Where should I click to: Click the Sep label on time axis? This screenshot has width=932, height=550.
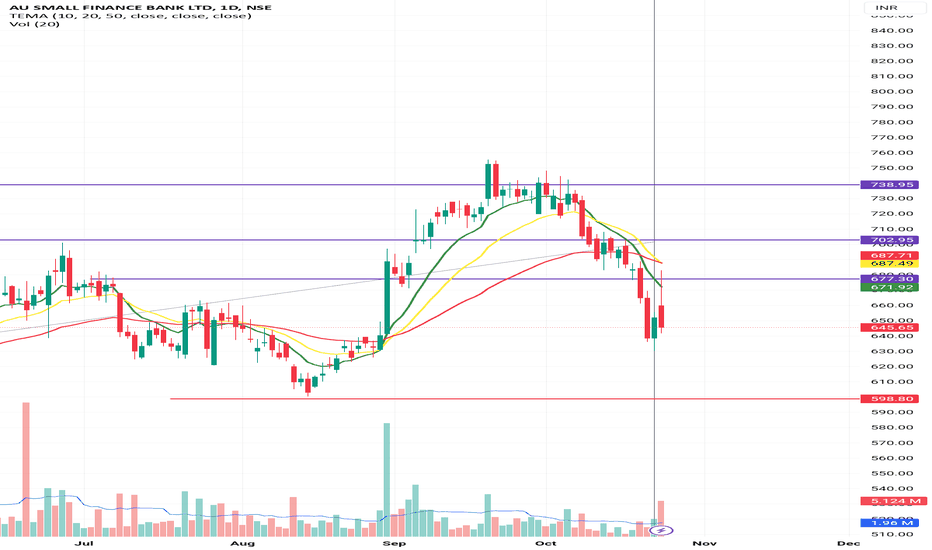395,543
